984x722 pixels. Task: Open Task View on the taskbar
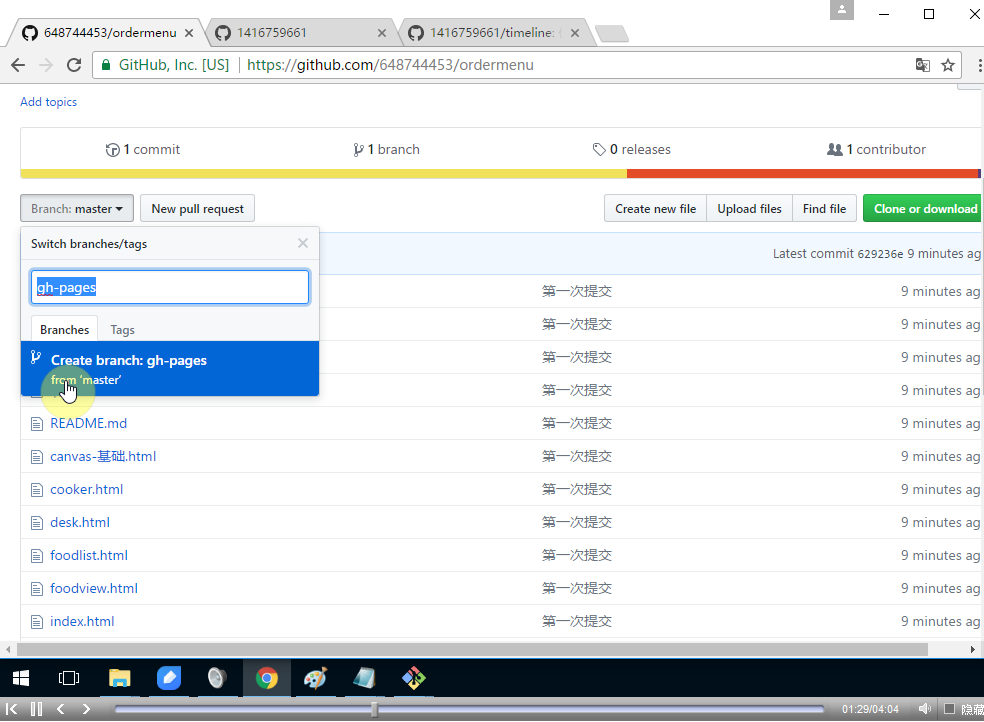(69, 678)
